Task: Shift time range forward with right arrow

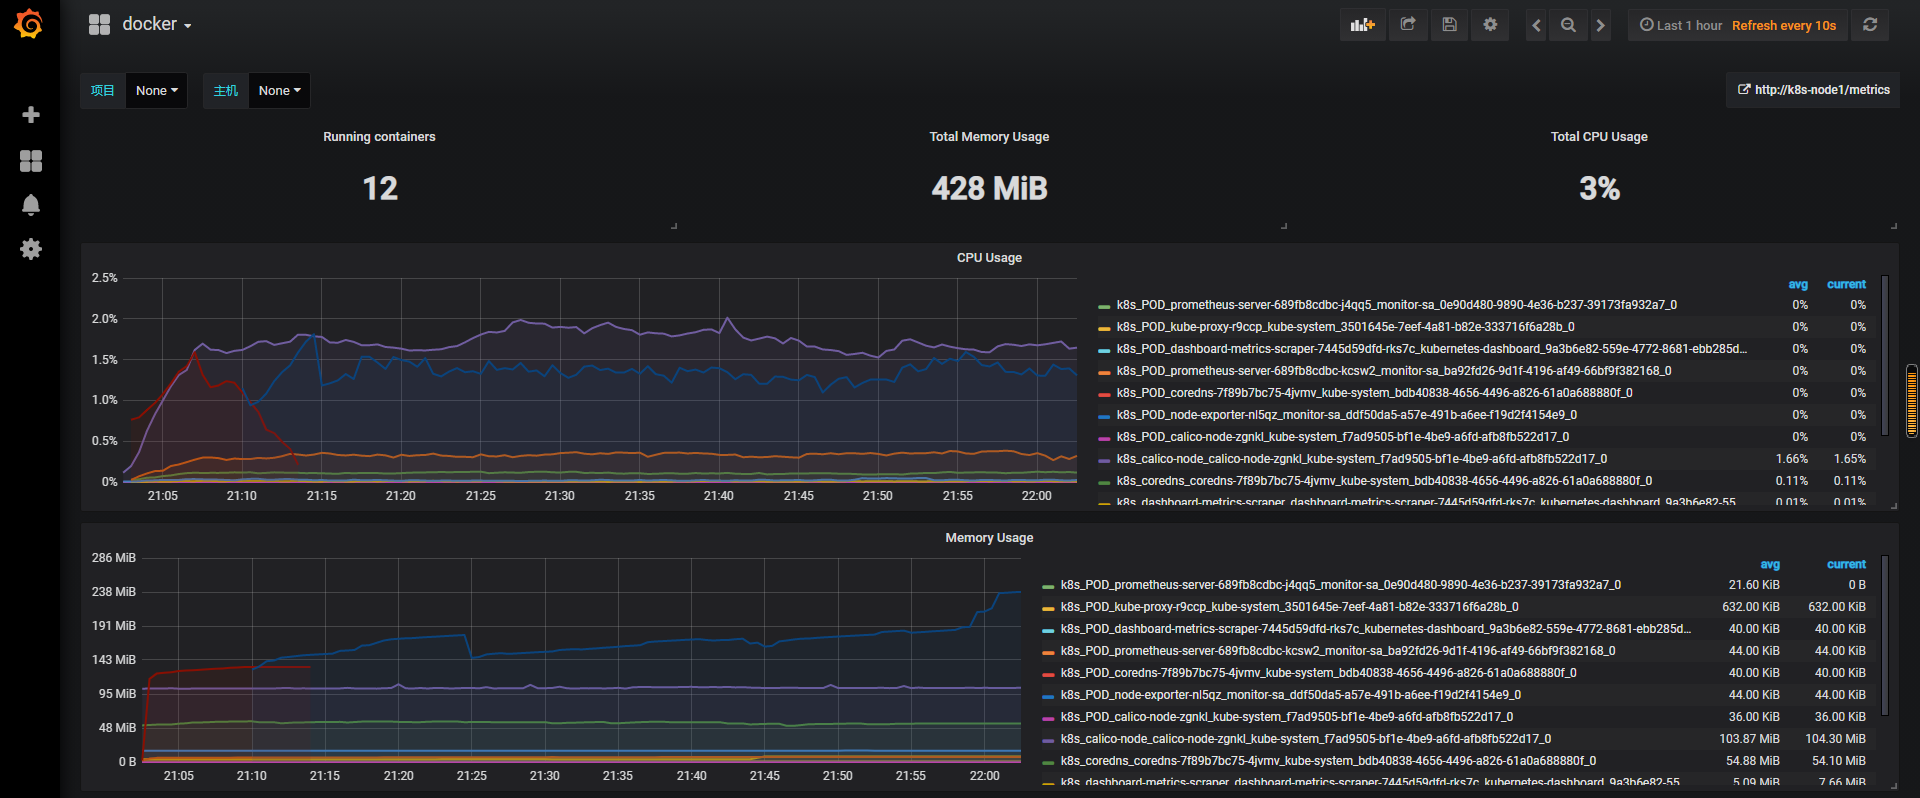Action: coord(1601,25)
